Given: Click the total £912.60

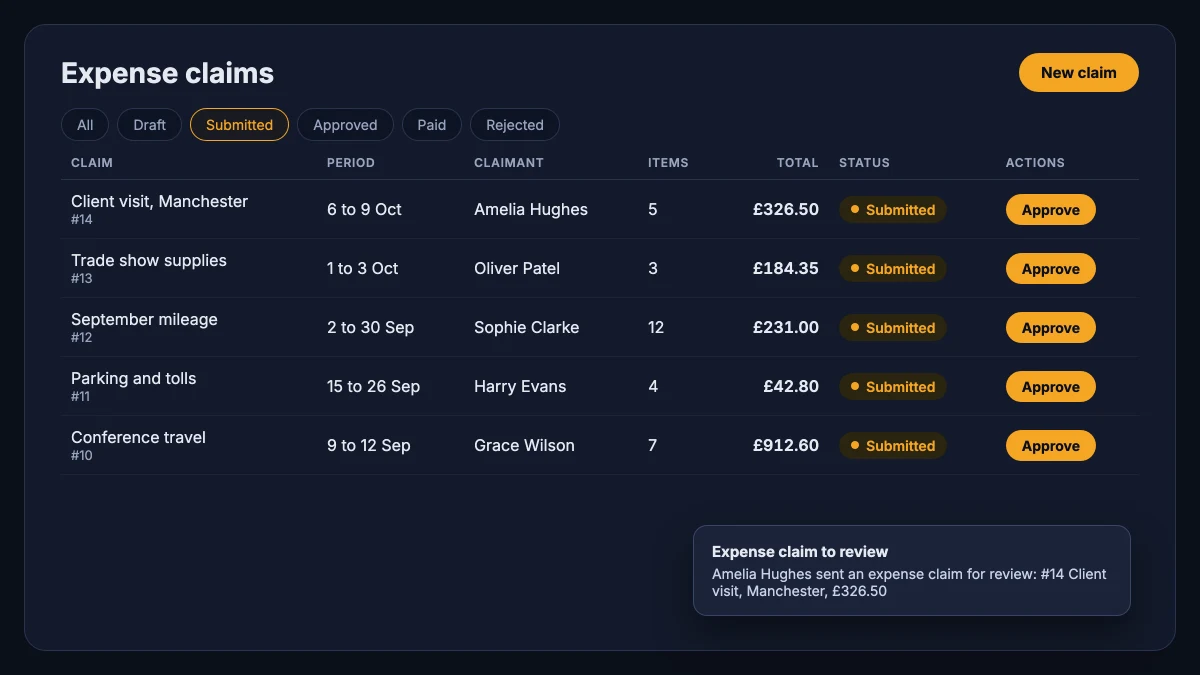Looking at the screenshot, I should pos(786,445).
